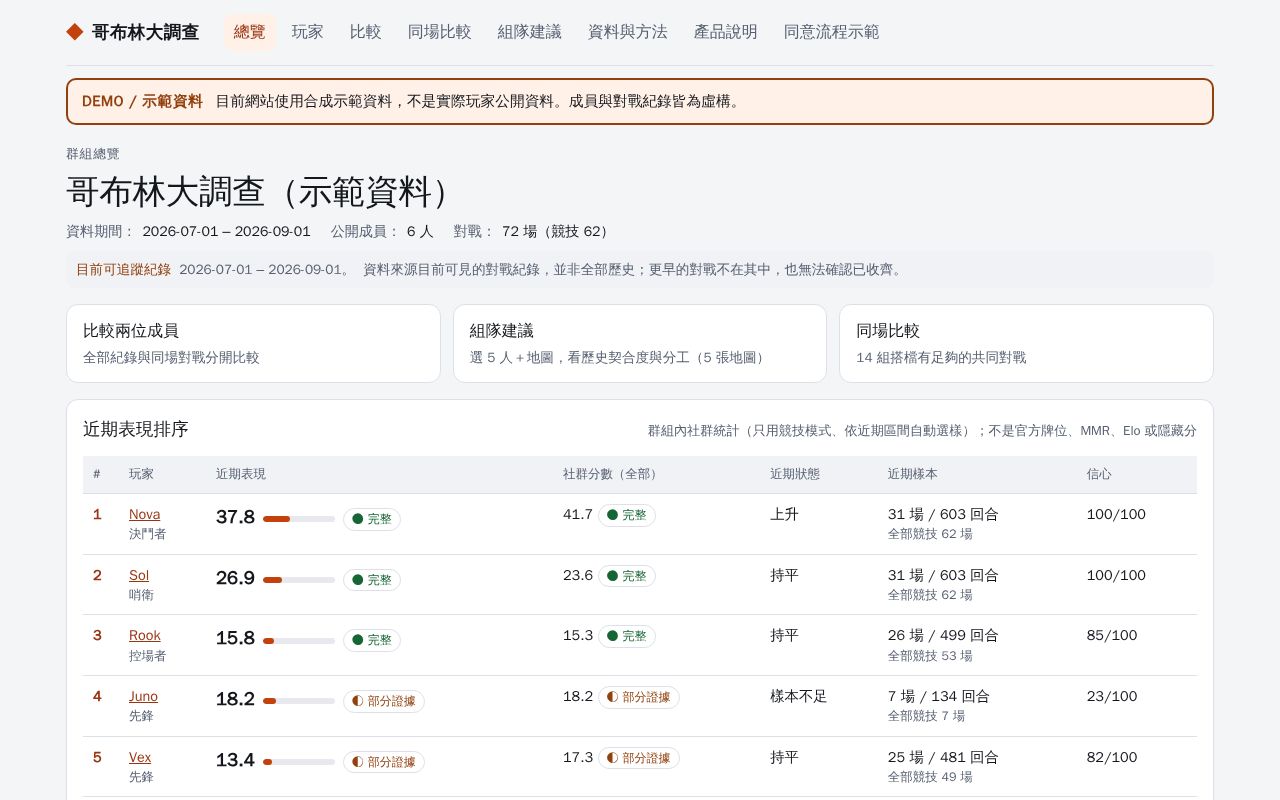Click the date range 2026-07-01 – 2026-09-01 under title

226,231
